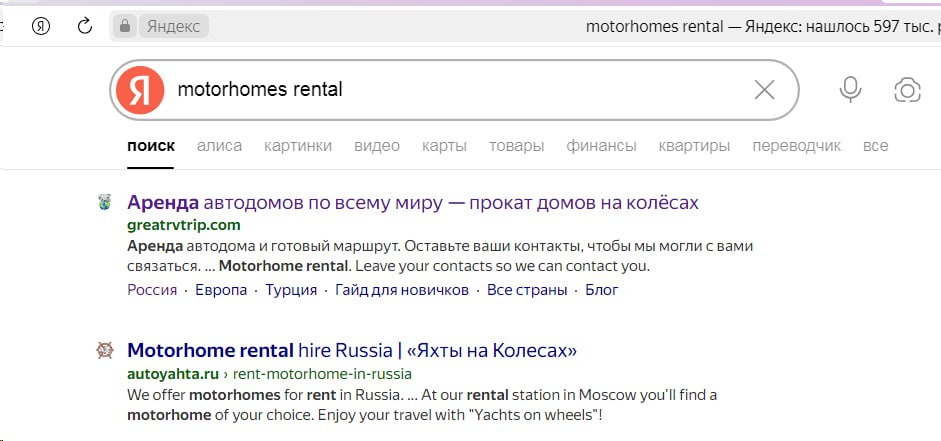Open image search via camera icon
Image resolution: width=941 pixels, height=441 pixels.
[x=907, y=90]
